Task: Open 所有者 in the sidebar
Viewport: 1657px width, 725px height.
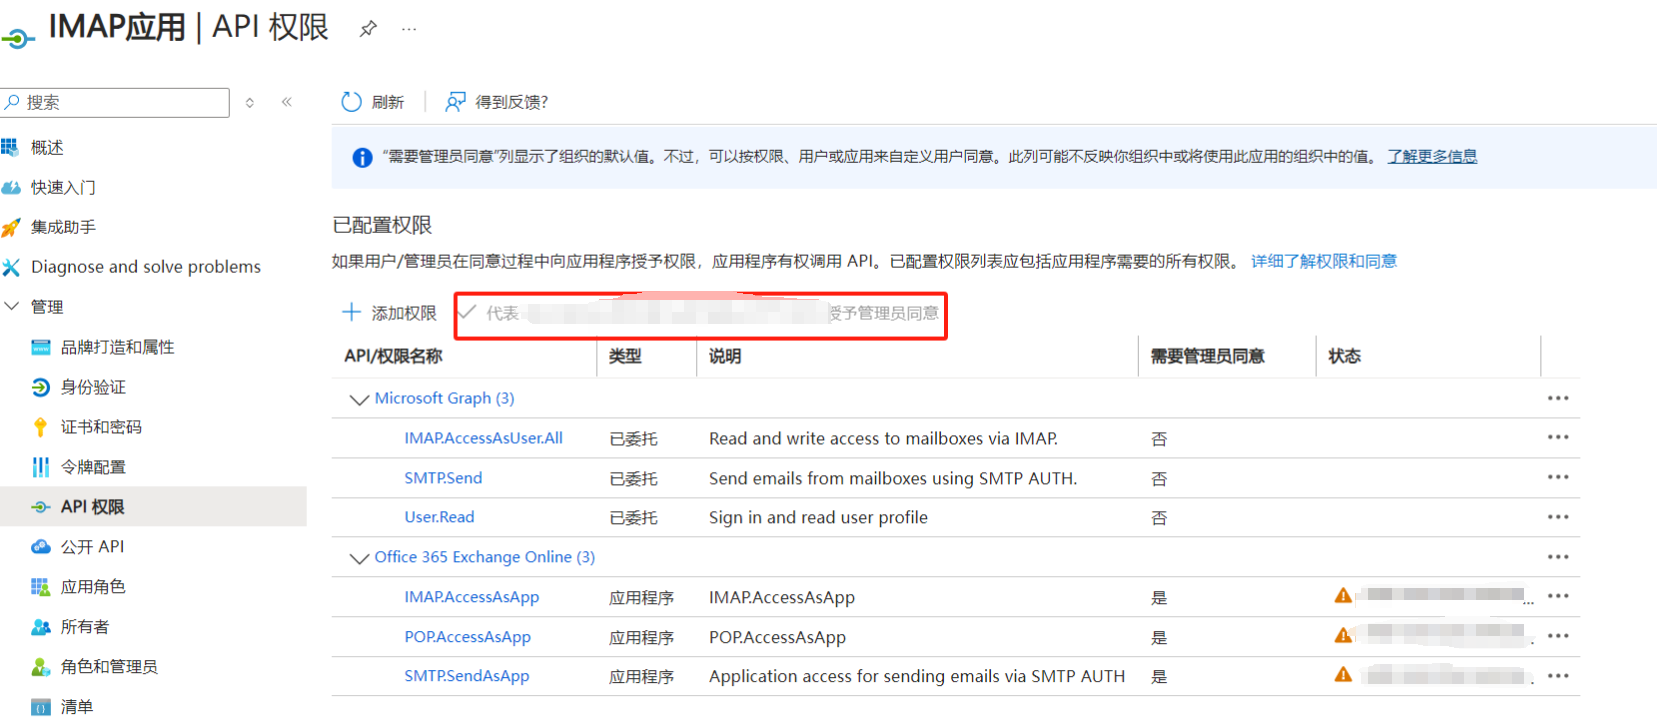Action: click(x=85, y=627)
